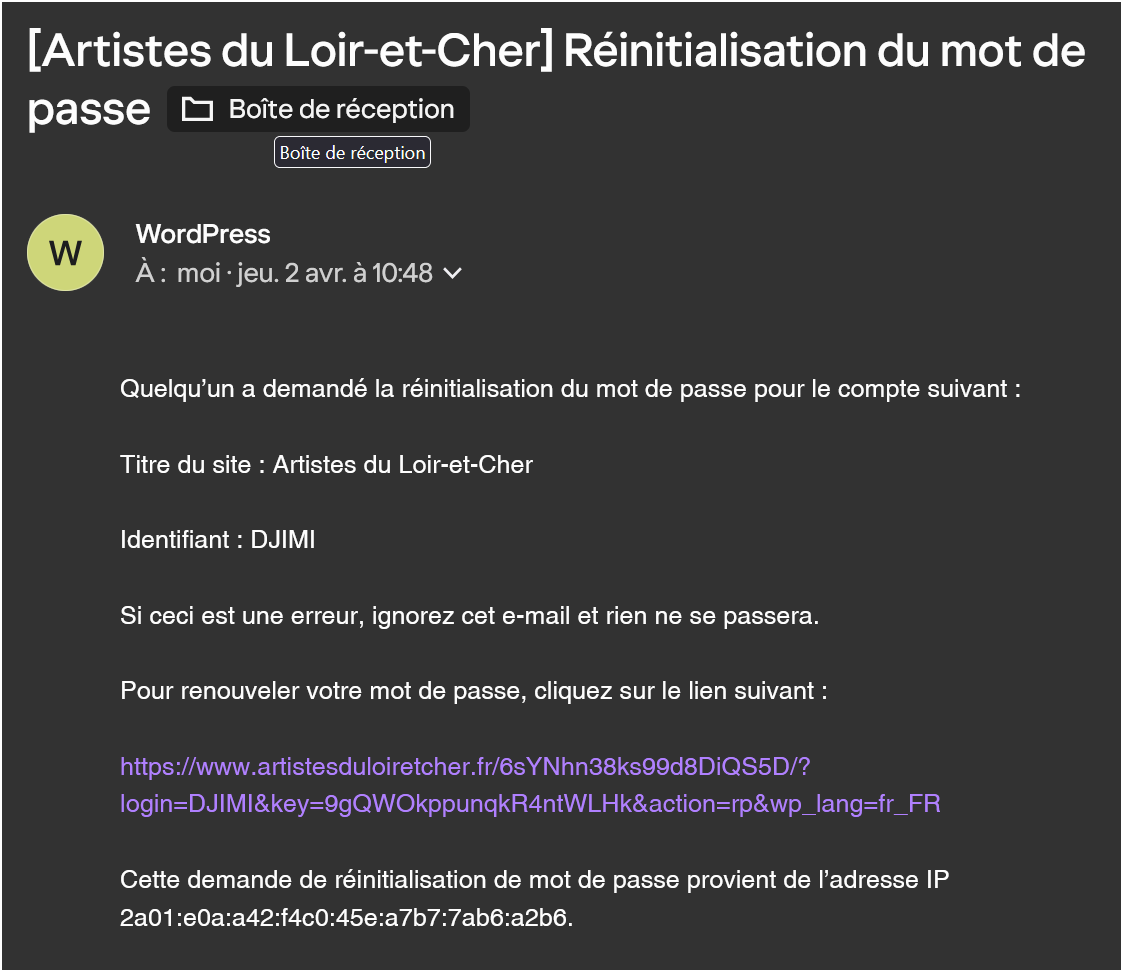Click the "À :" recipient label
Screen dimensions: 1123x972
[x=151, y=273]
